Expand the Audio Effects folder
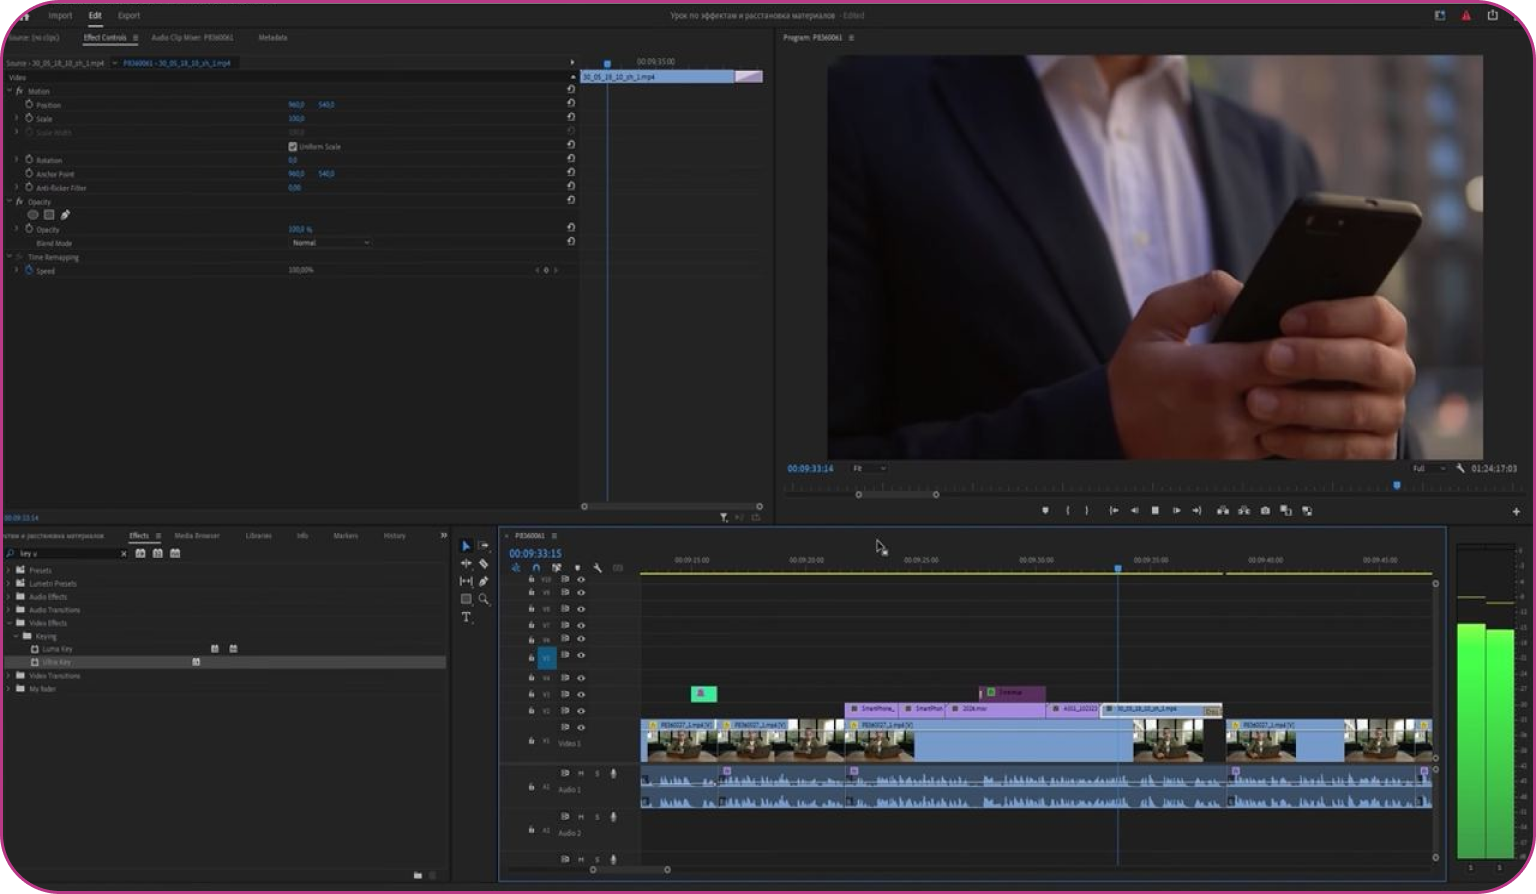The image size is (1536, 894). 9,597
